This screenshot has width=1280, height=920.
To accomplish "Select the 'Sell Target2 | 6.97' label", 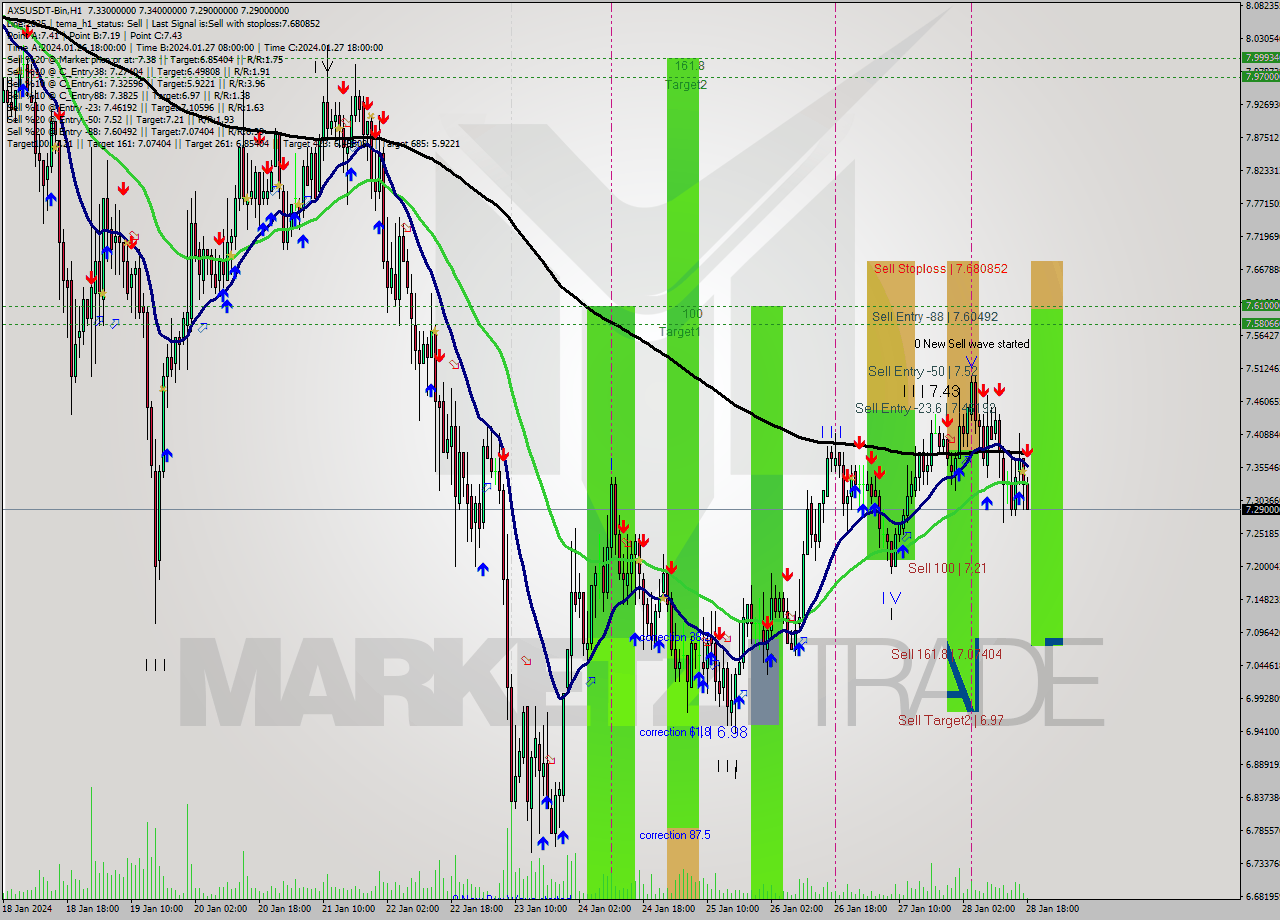I will coord(950,720).
